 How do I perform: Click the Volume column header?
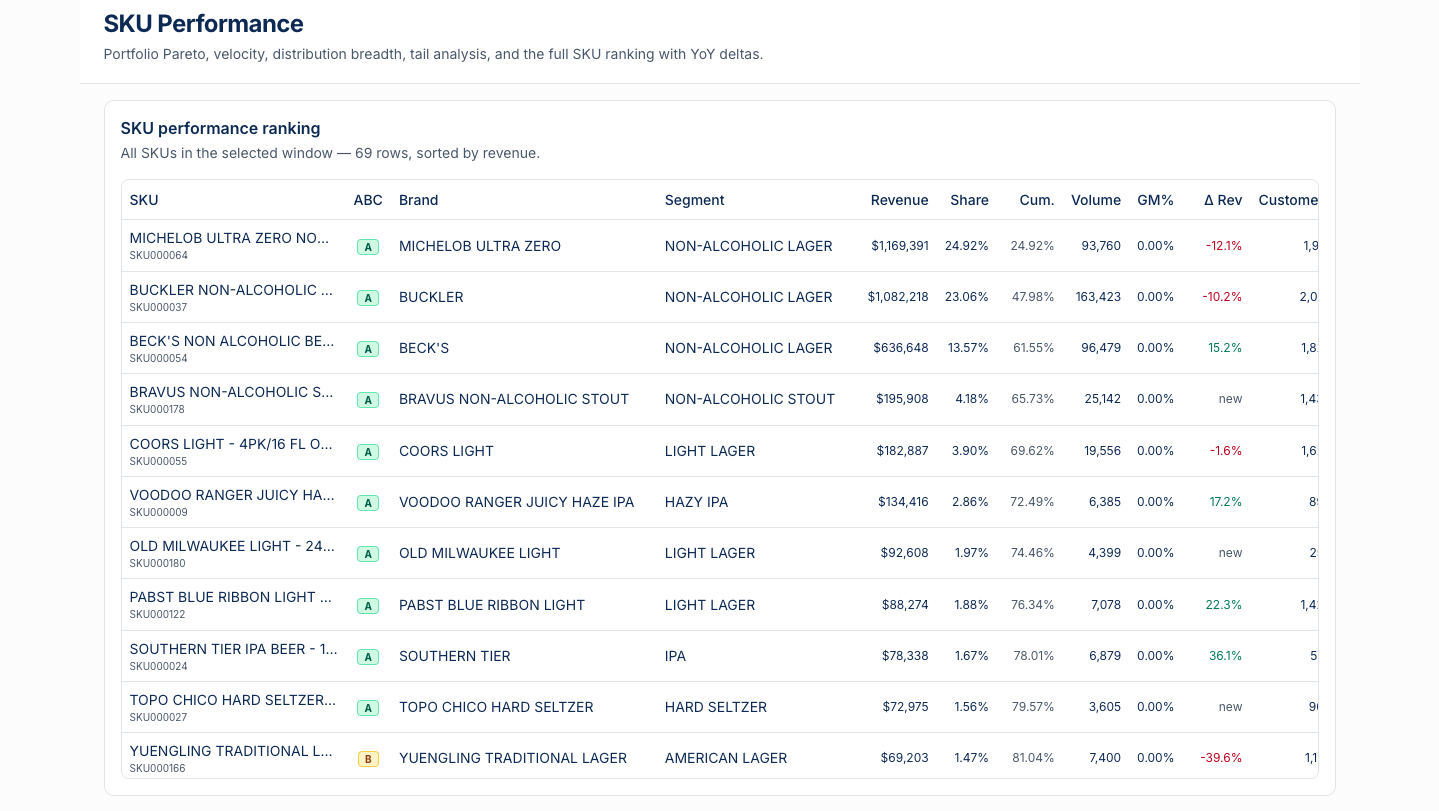(1096, 200)
